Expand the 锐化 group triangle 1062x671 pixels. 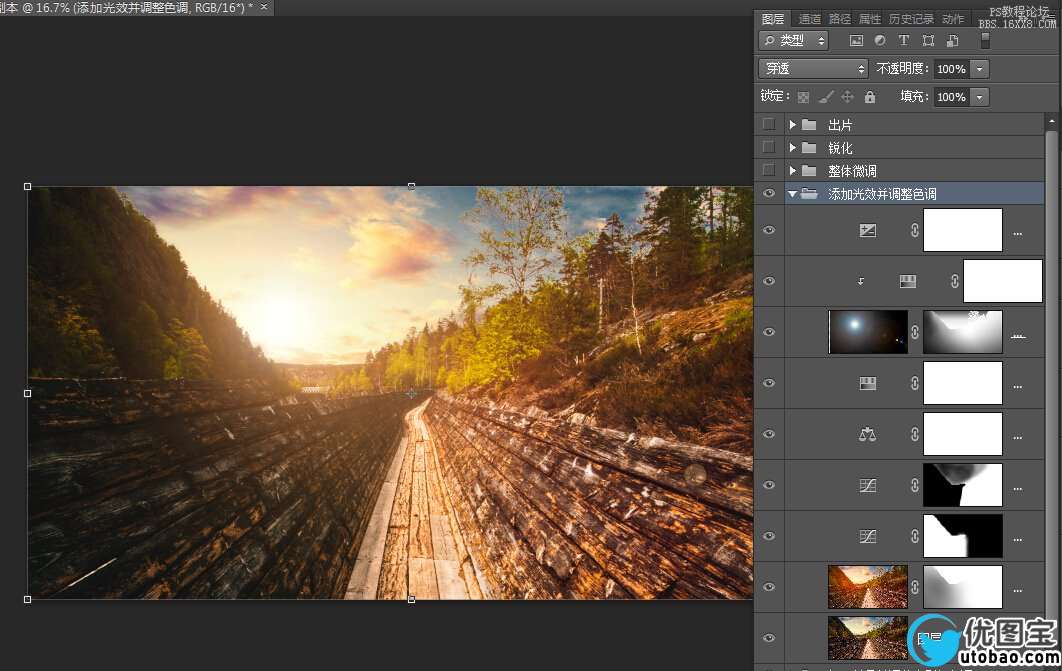click(792, 148)
